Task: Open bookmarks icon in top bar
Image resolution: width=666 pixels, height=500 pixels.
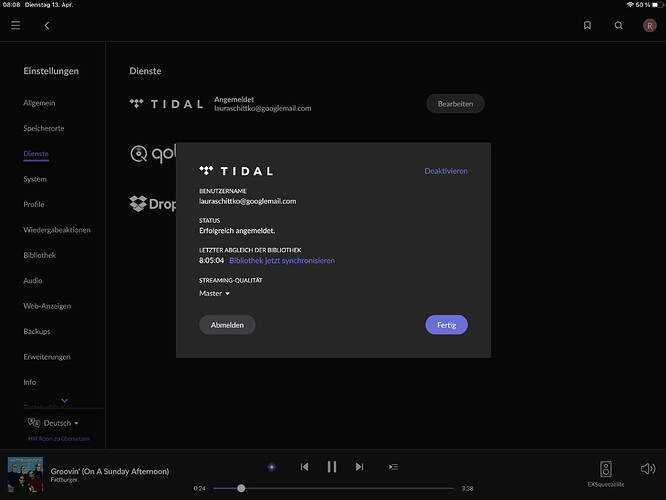Action: click(587, 25)
